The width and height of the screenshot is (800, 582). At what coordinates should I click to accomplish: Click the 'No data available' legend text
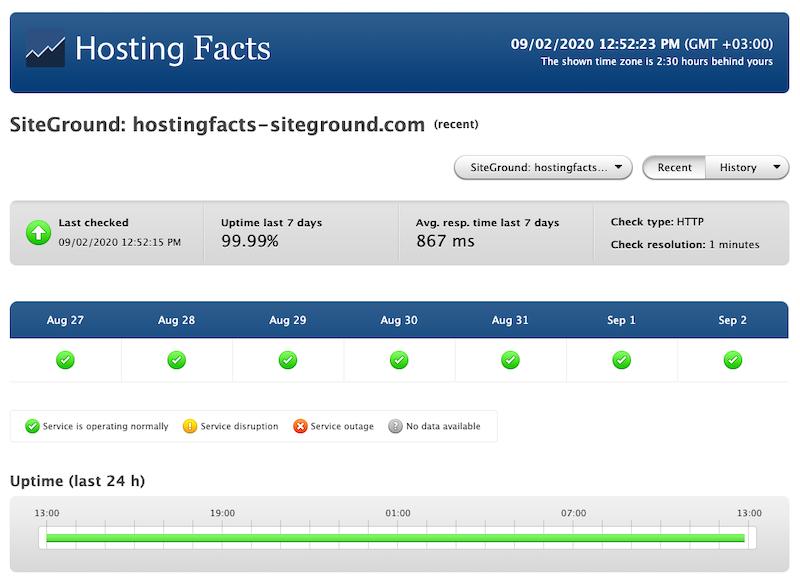click(443, 426)
